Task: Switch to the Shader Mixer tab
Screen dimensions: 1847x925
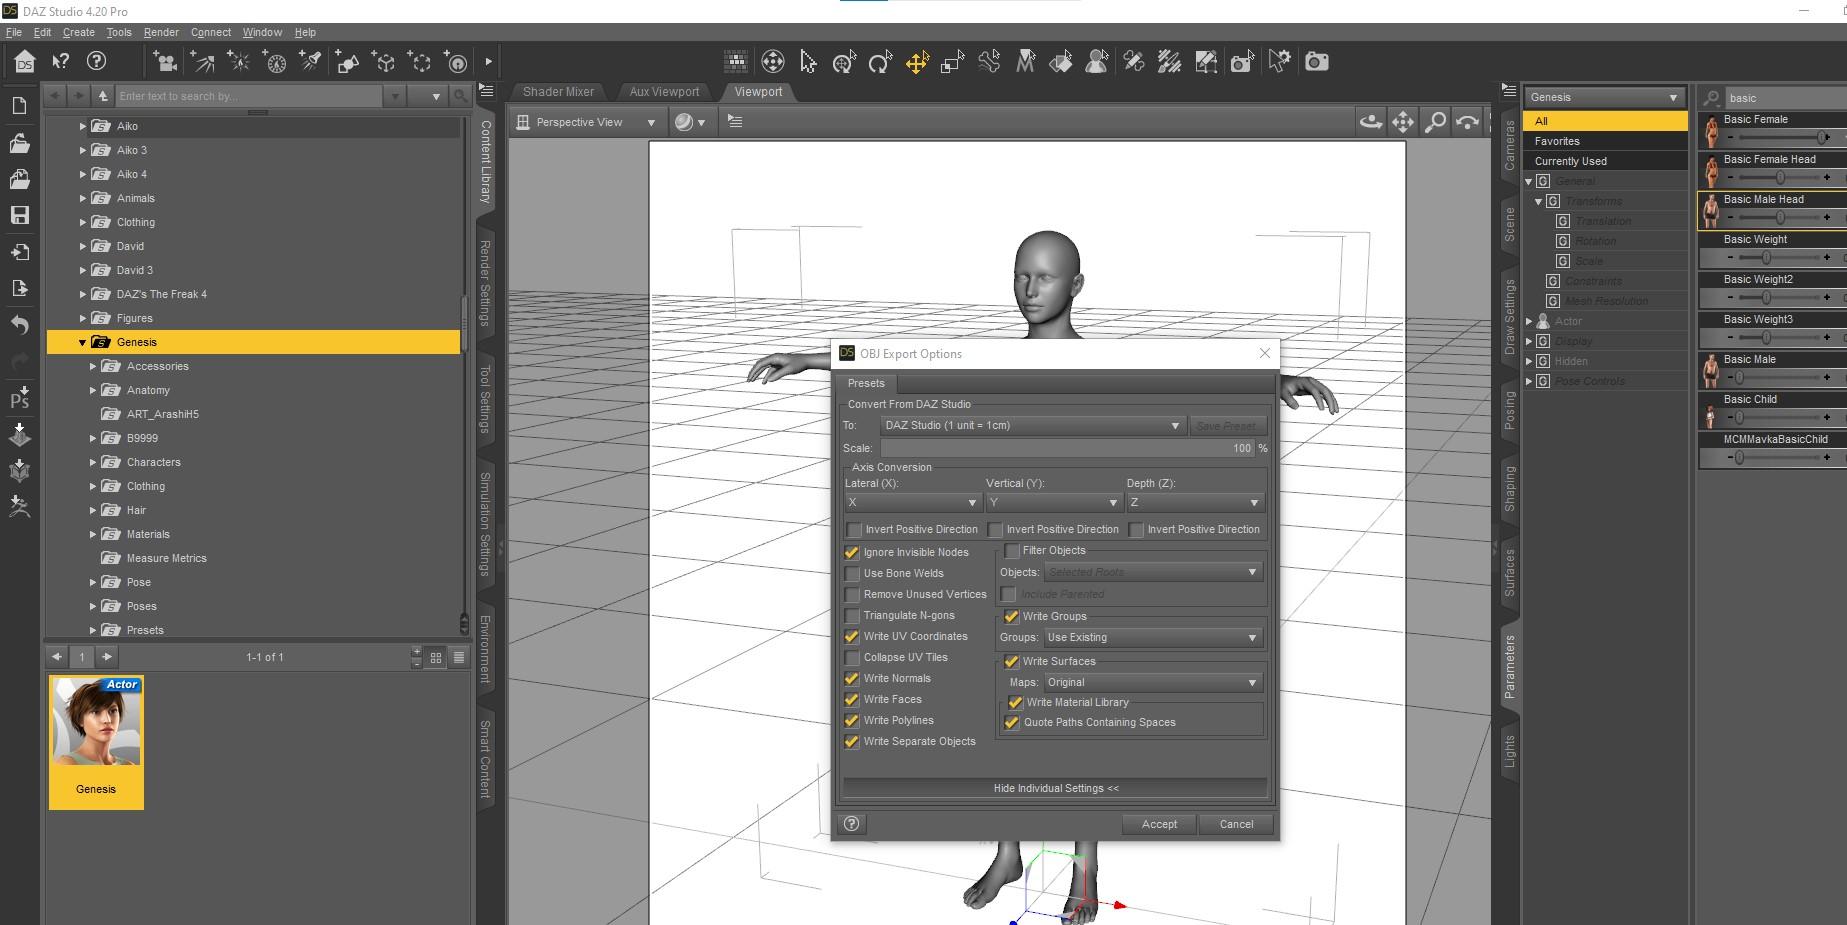Action: click(558, 92)
